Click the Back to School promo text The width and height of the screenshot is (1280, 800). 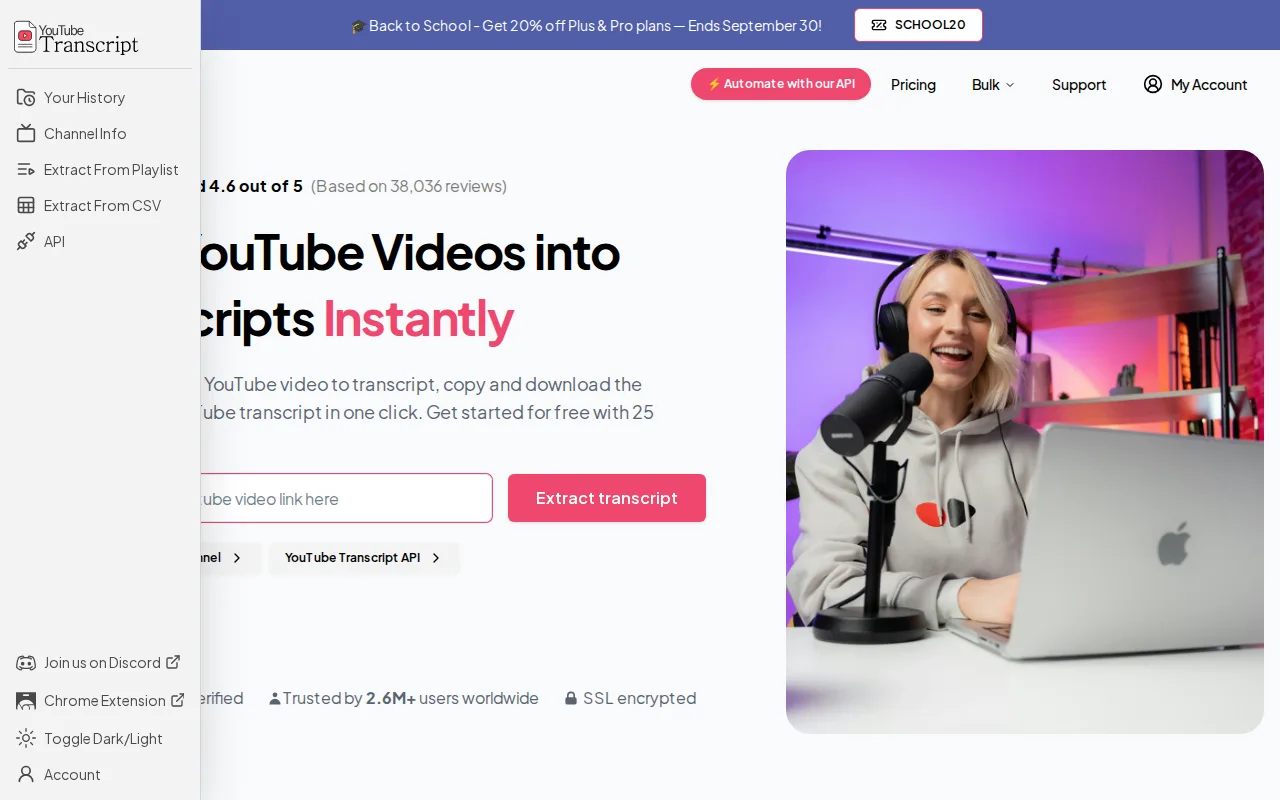tap(586, 26)
